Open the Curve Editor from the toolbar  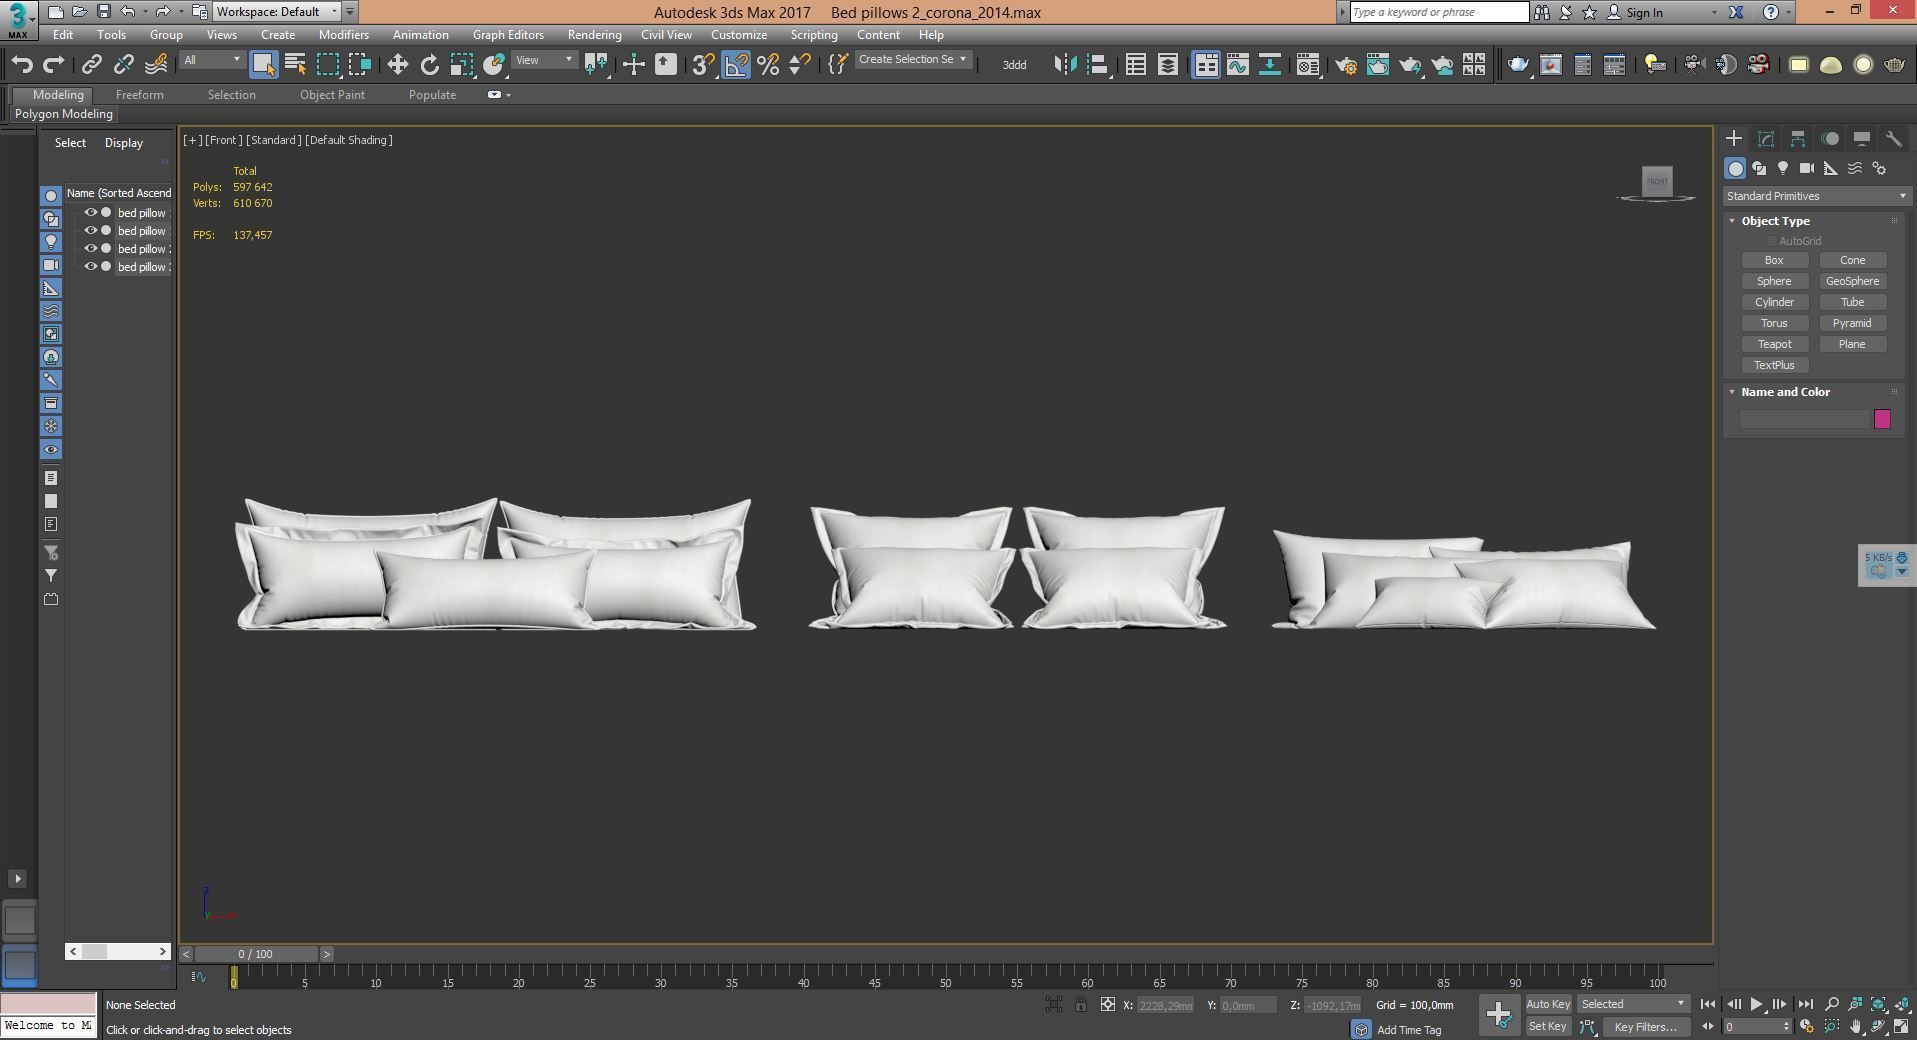pos(1238,65)
